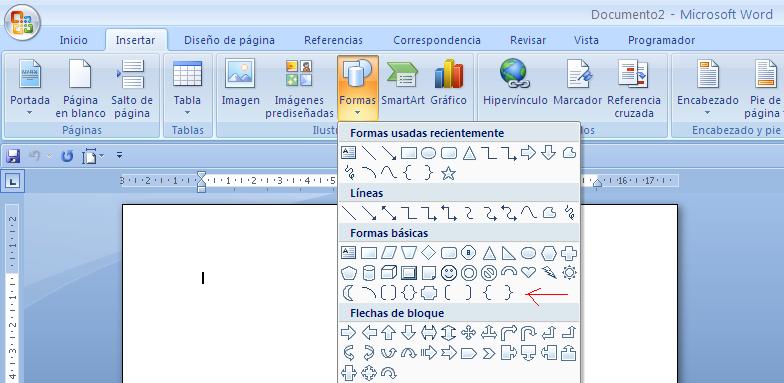Choose the crescent moon shape
The image size is (784, 383).
tap(348, 292)
